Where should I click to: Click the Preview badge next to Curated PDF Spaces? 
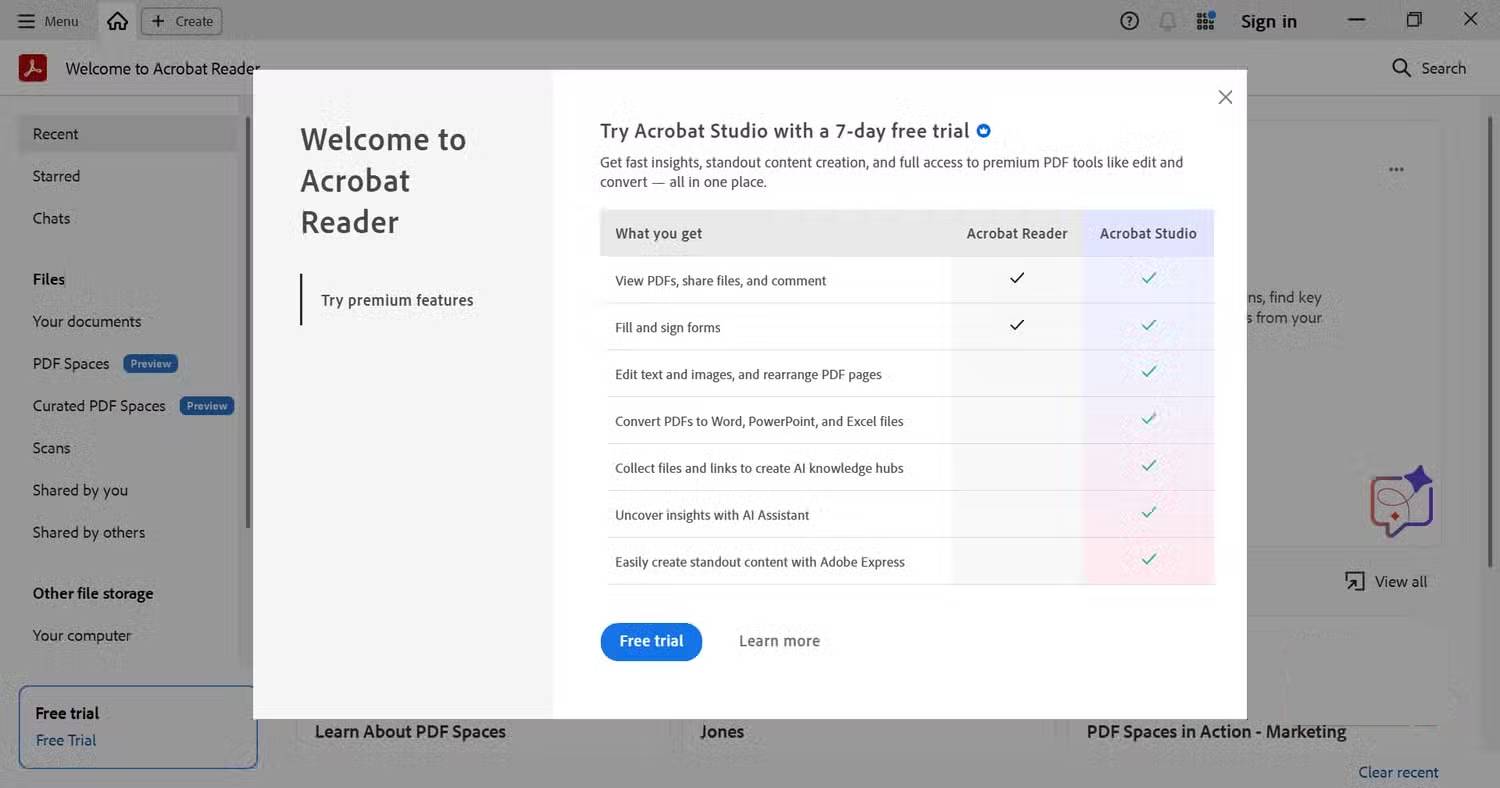[x=207, y=406]
